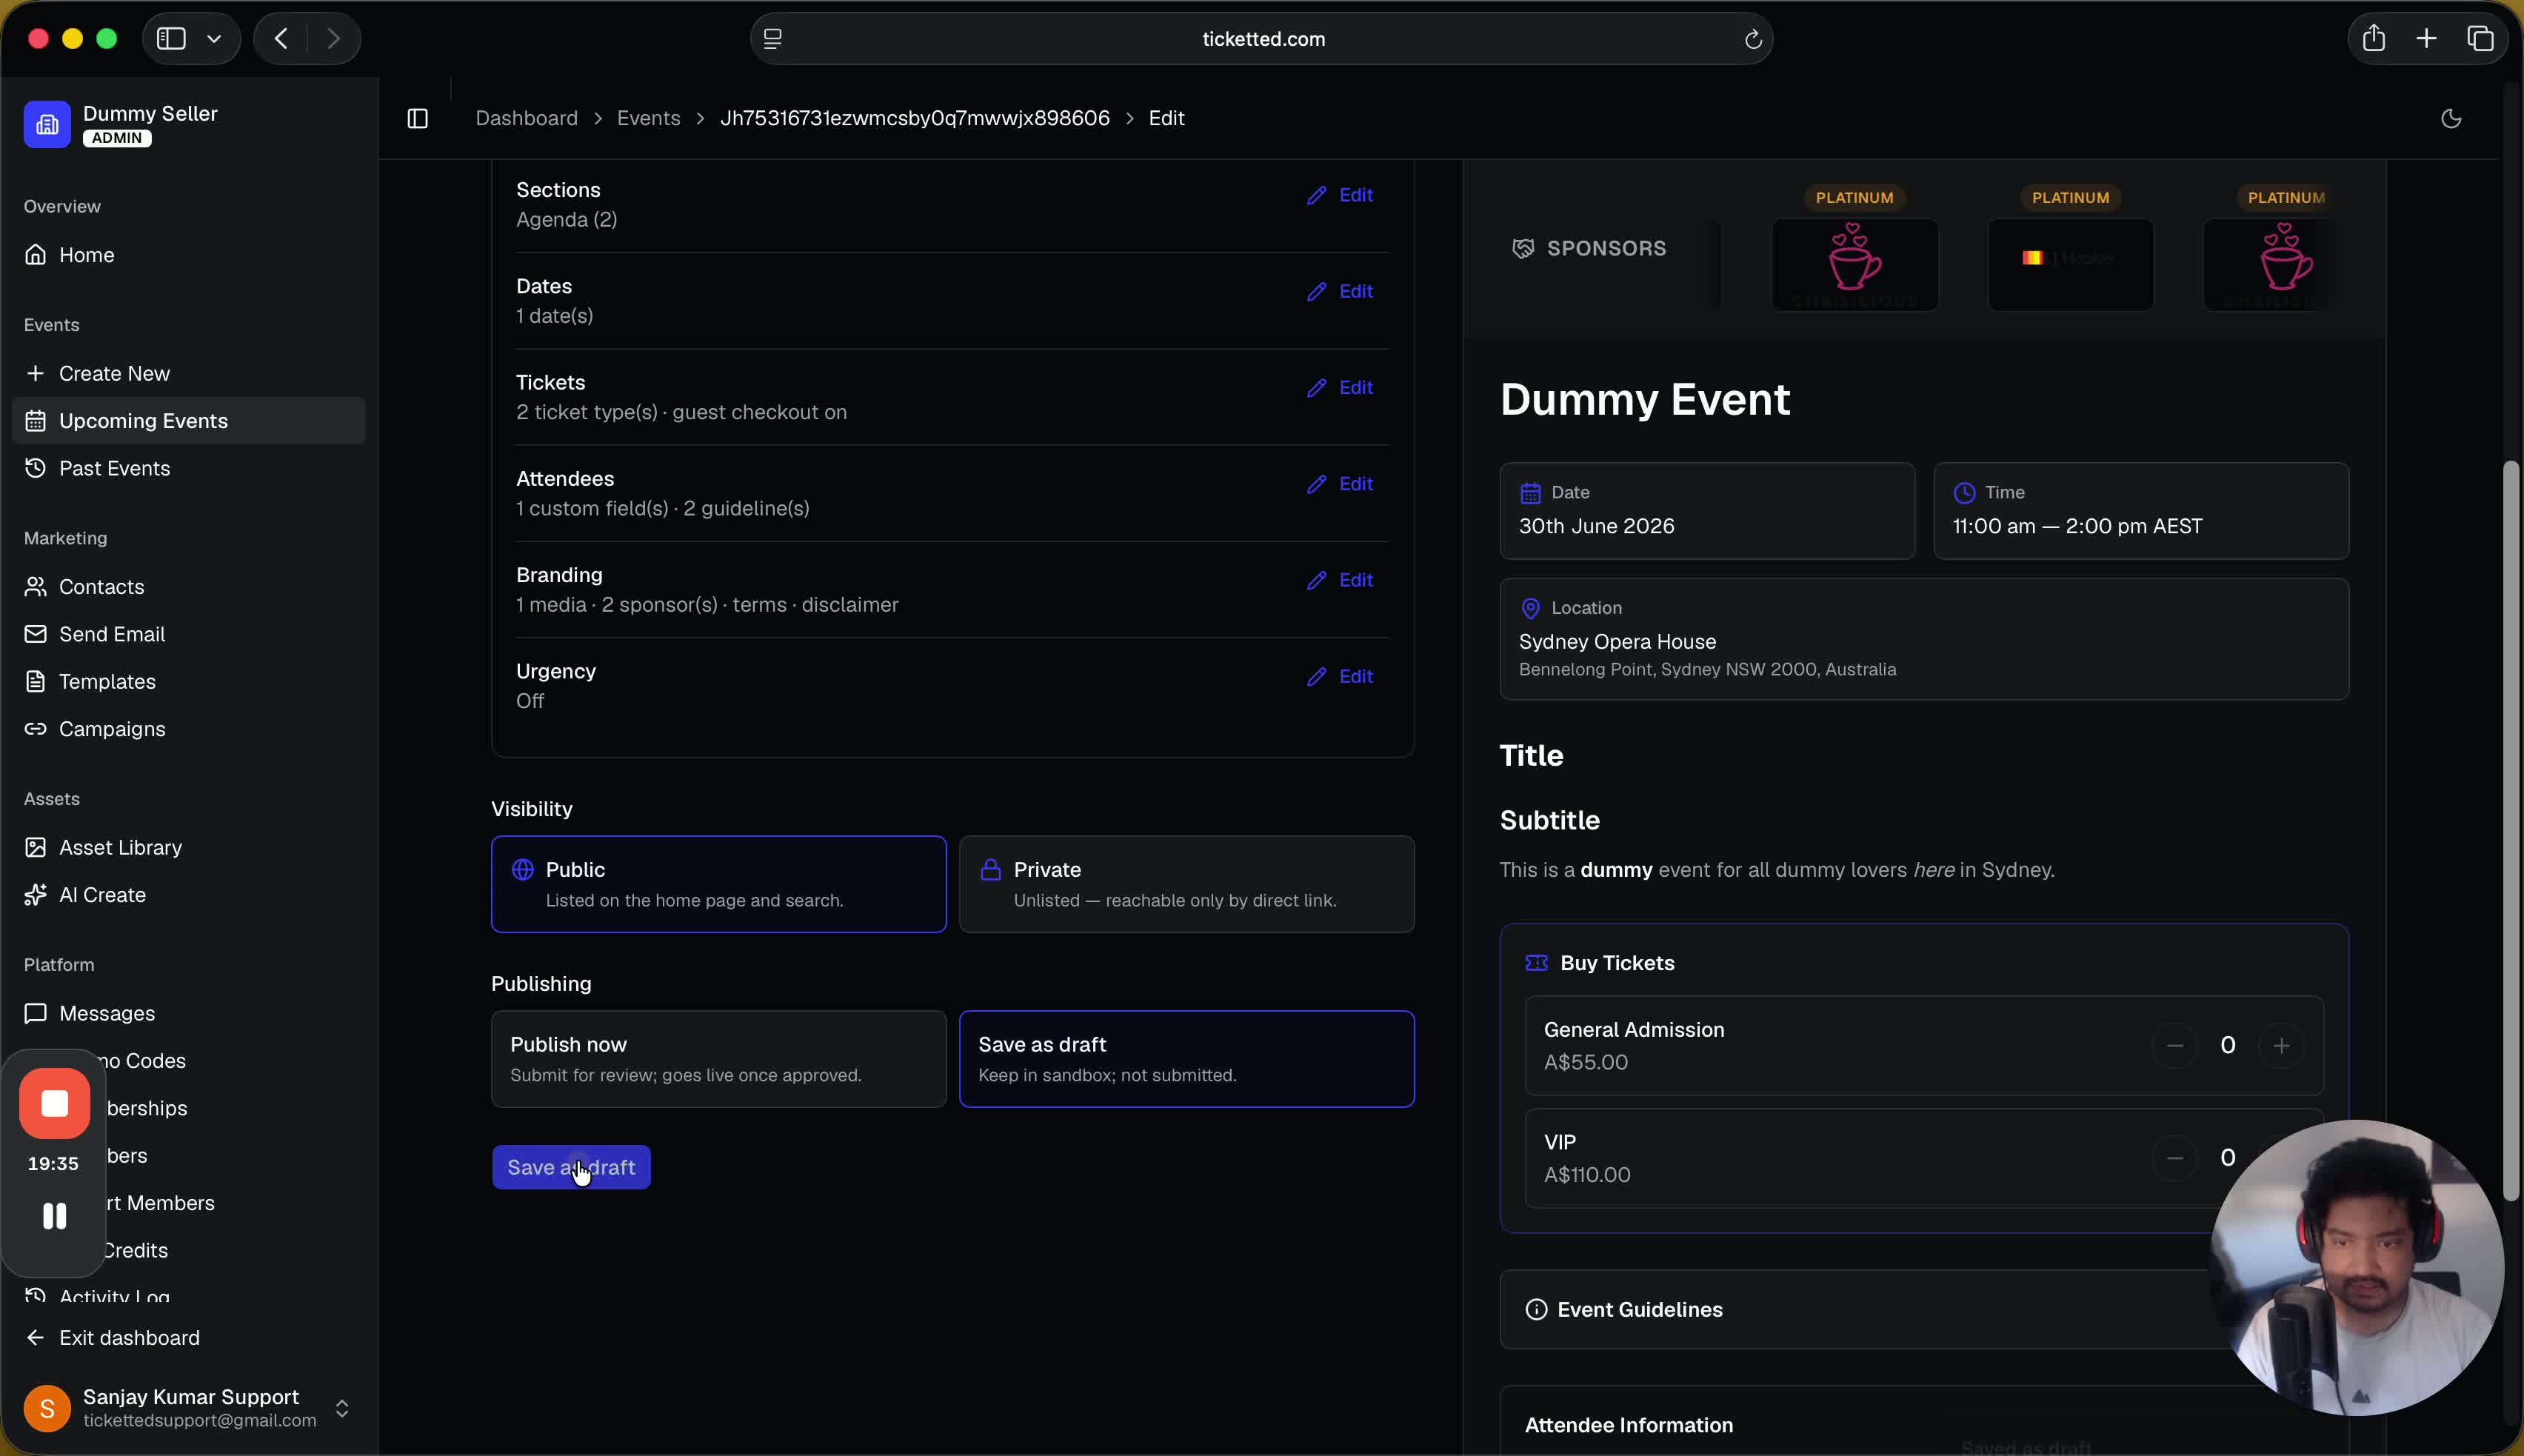Stop the screen recording

click(x=55, y=1103)
